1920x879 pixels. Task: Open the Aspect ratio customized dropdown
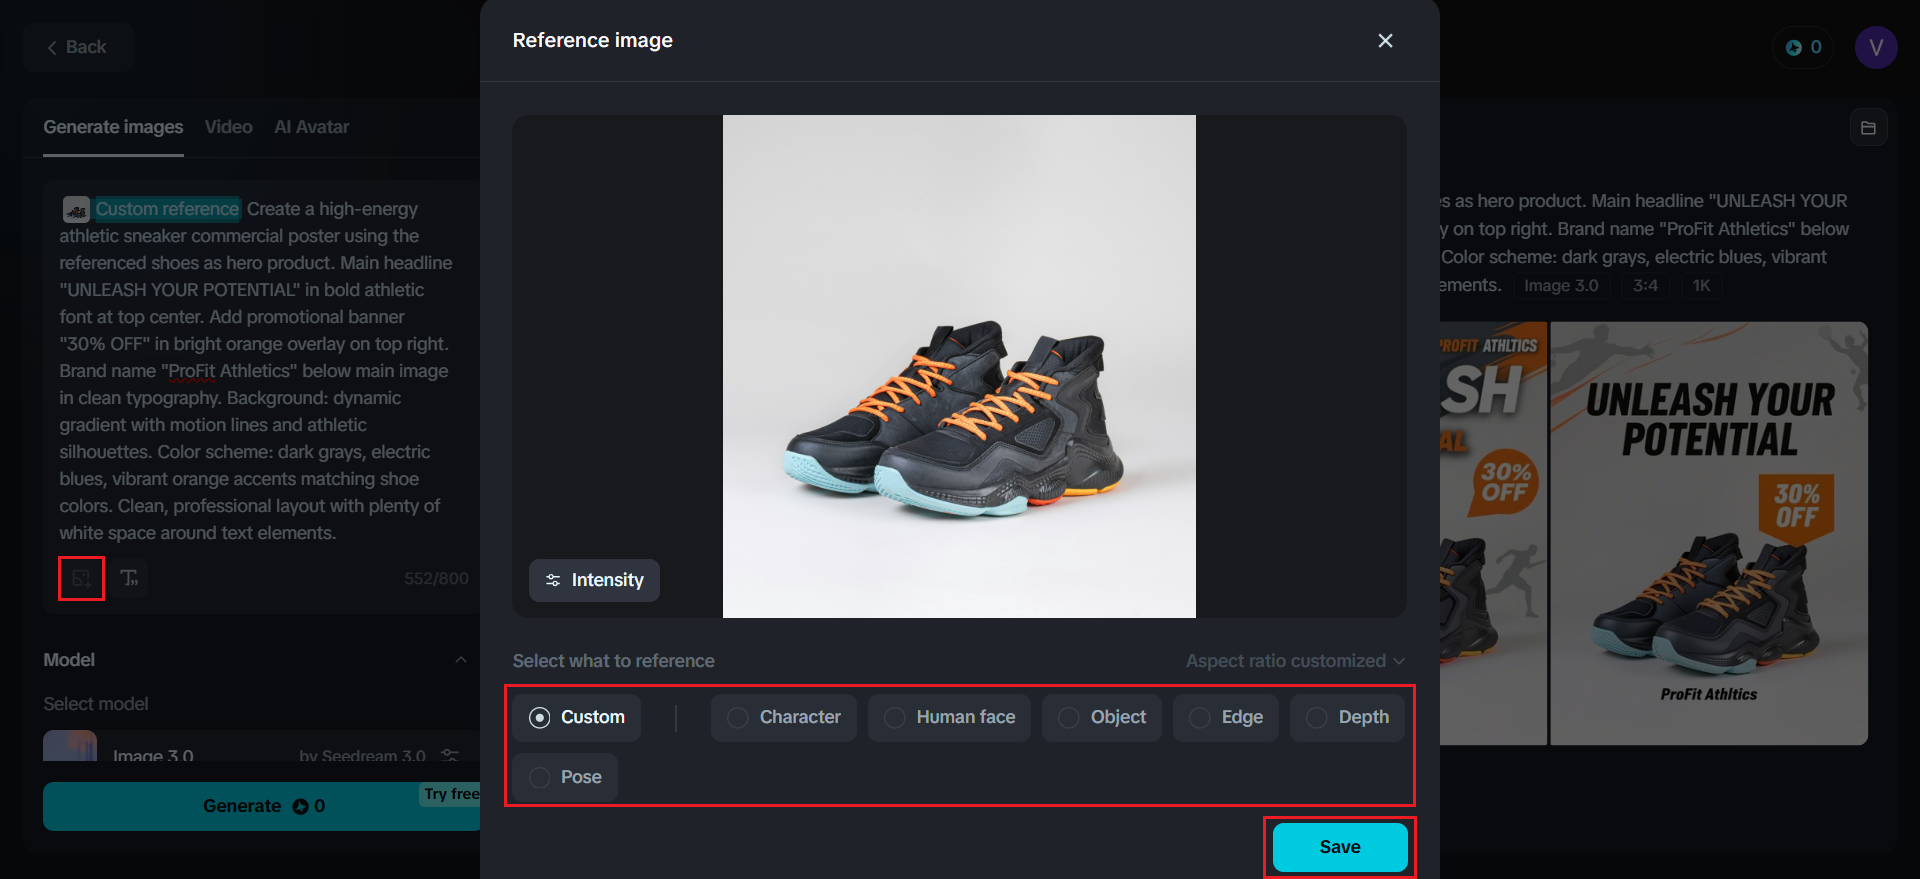click(1295, 661)
